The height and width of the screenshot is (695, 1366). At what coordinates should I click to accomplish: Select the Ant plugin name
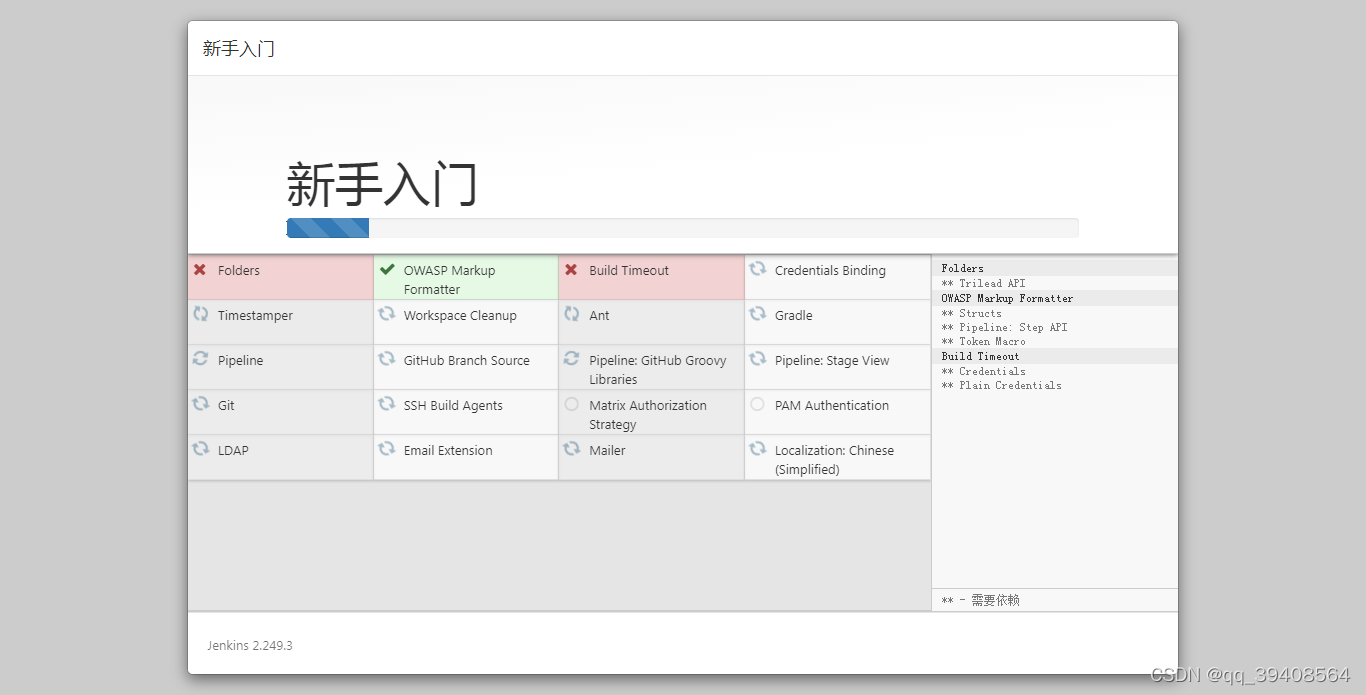click(599, 315)
